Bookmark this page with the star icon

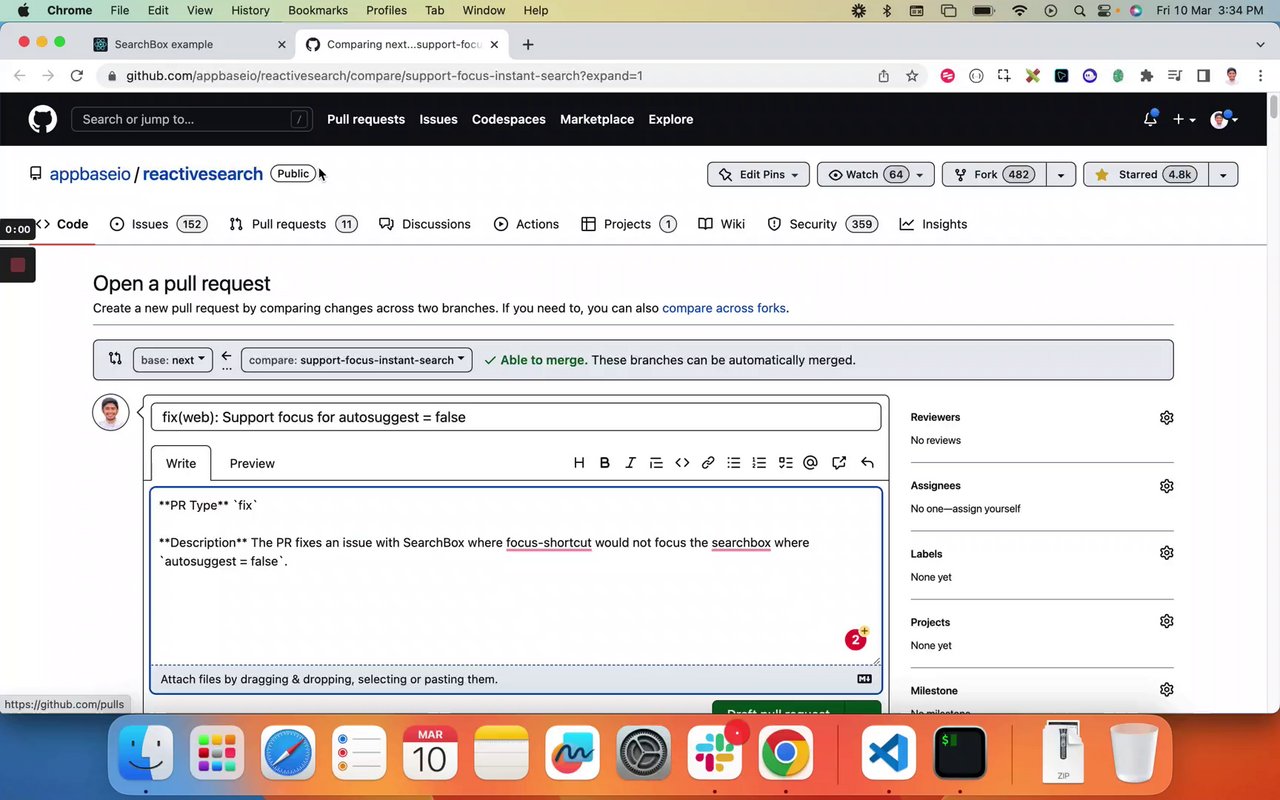912,75
